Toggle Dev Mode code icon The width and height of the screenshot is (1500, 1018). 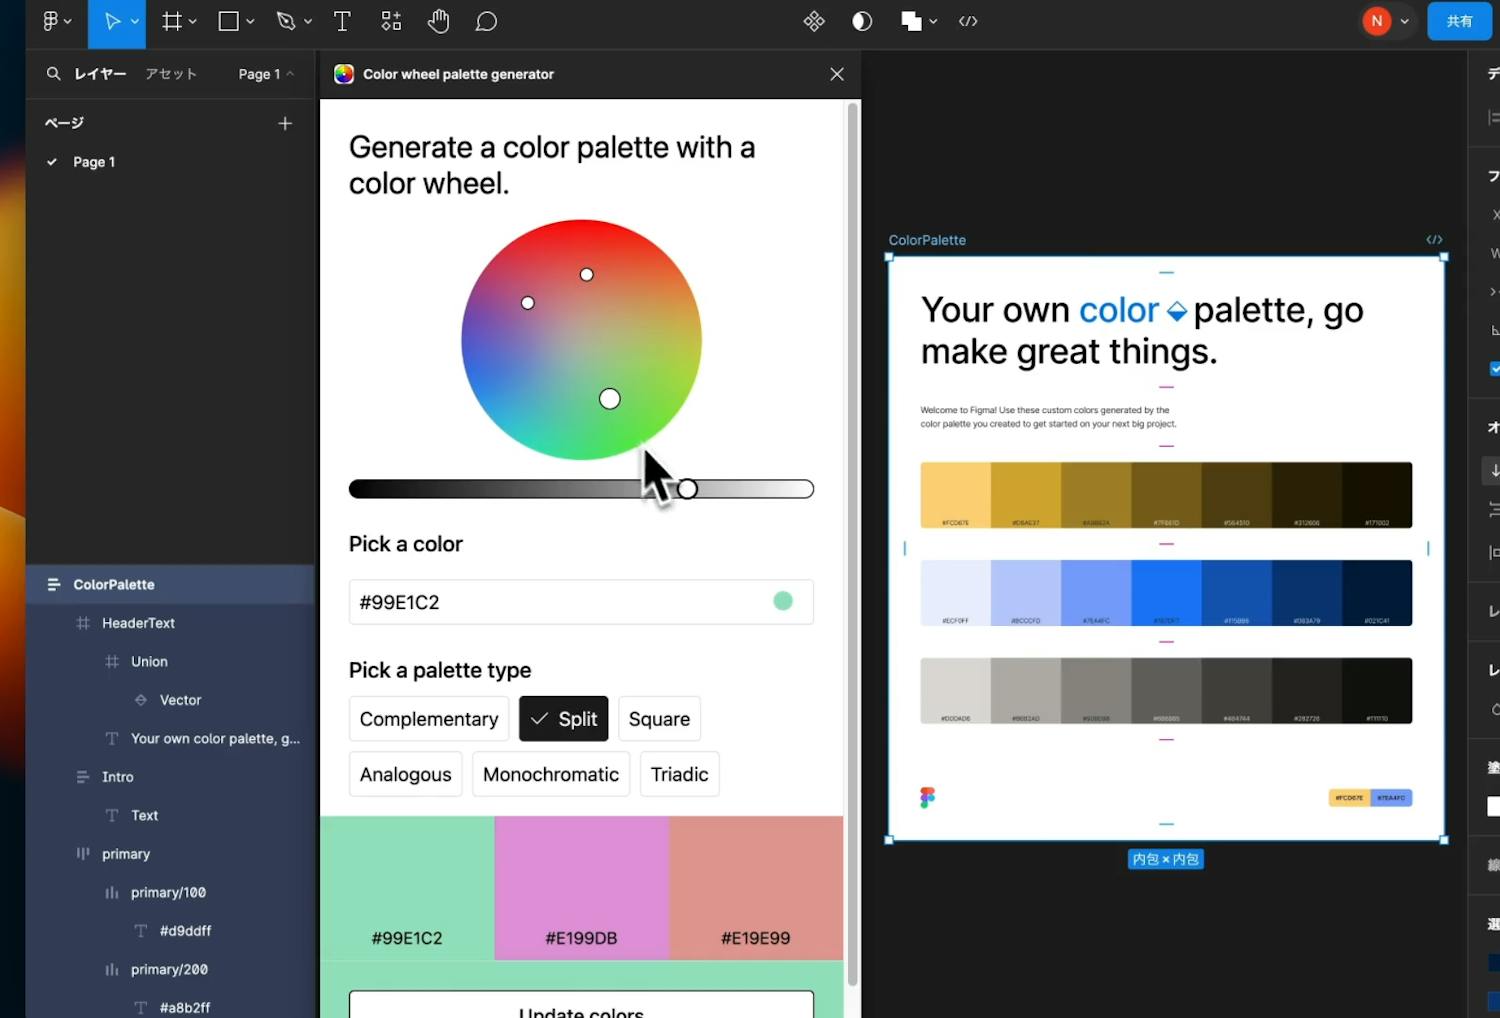967,22
